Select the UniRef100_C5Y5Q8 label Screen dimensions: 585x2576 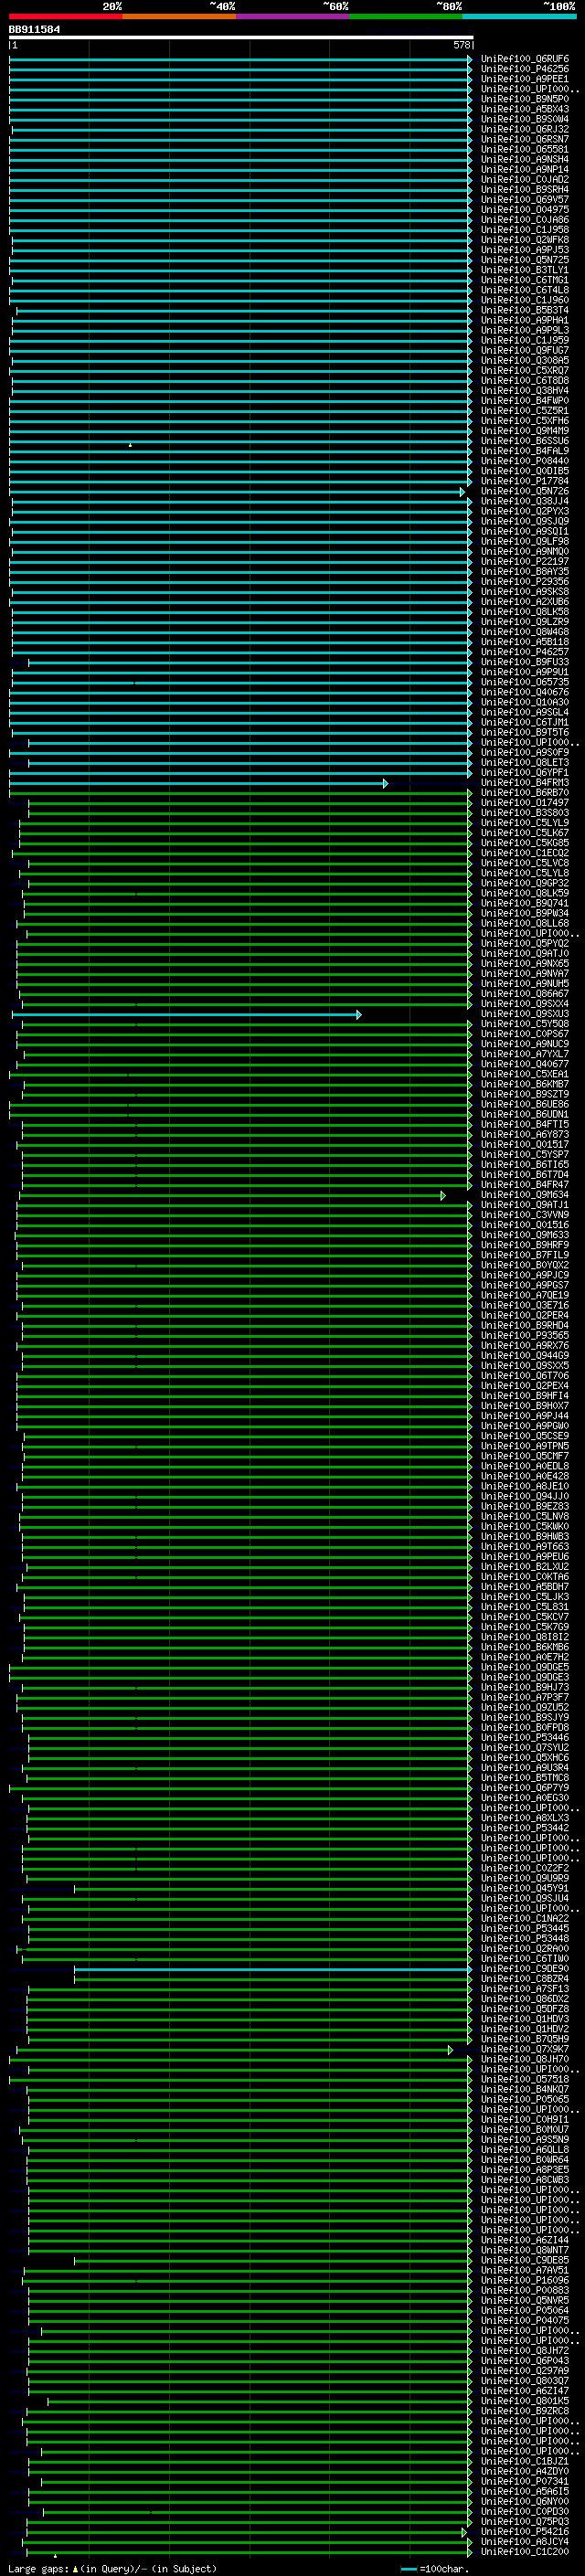pyautogui.click(x=525, y=1025)
